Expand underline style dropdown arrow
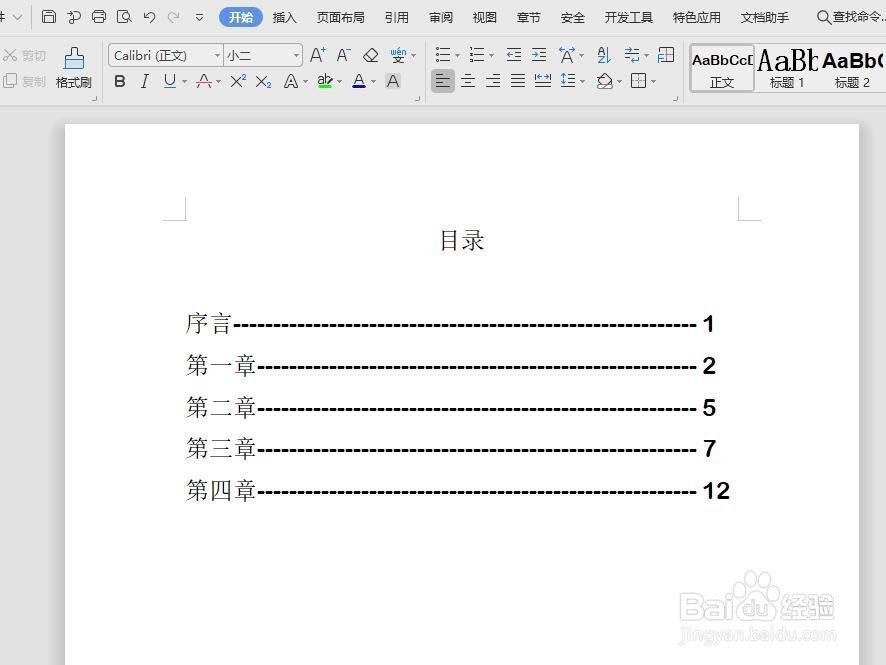 [x=185, y=82]
